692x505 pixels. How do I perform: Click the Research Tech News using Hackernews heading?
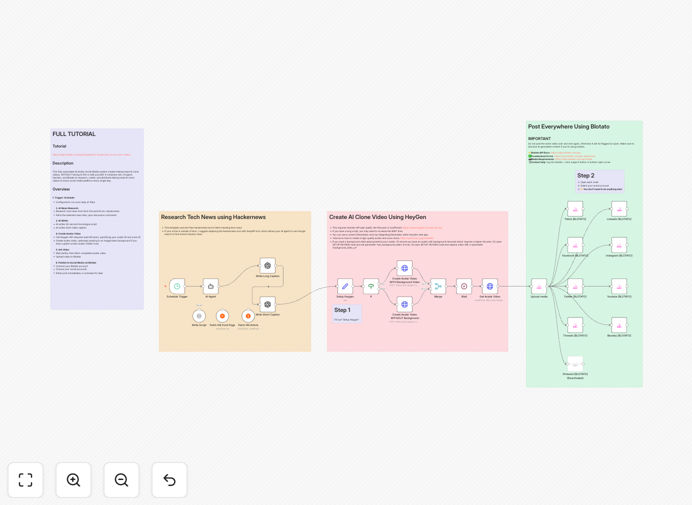coord(213,217)
